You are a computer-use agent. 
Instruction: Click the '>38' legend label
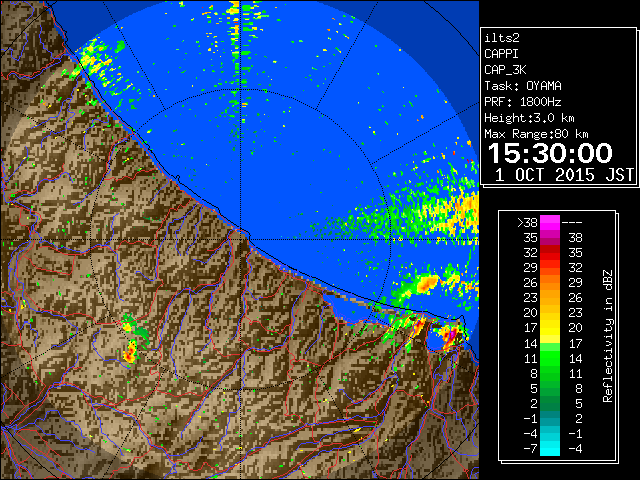coord(527,222)
